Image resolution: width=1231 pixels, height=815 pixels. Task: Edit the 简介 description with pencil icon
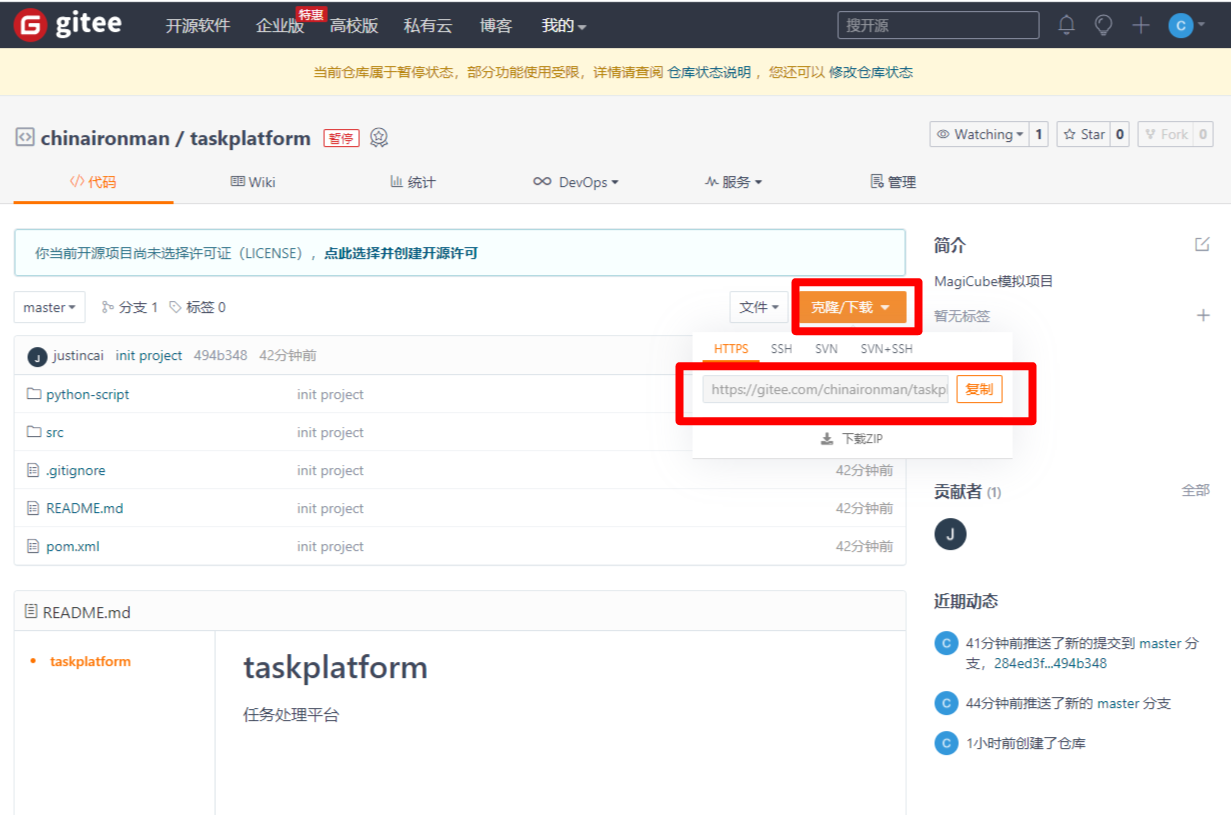point(1202,244)
